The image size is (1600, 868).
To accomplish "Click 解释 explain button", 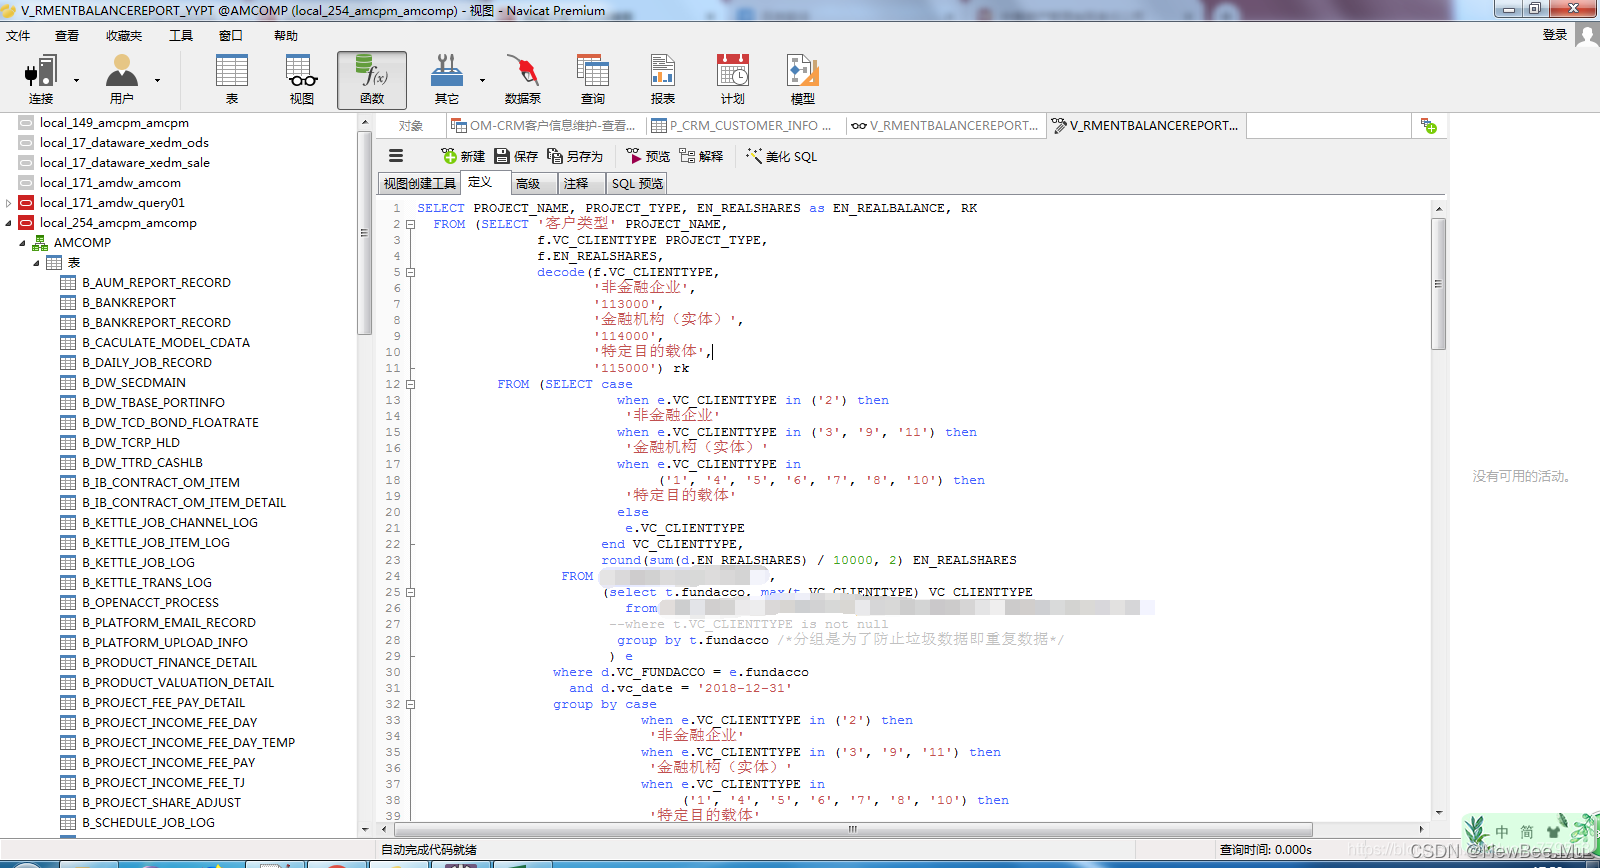I will (x=701, y=156).
